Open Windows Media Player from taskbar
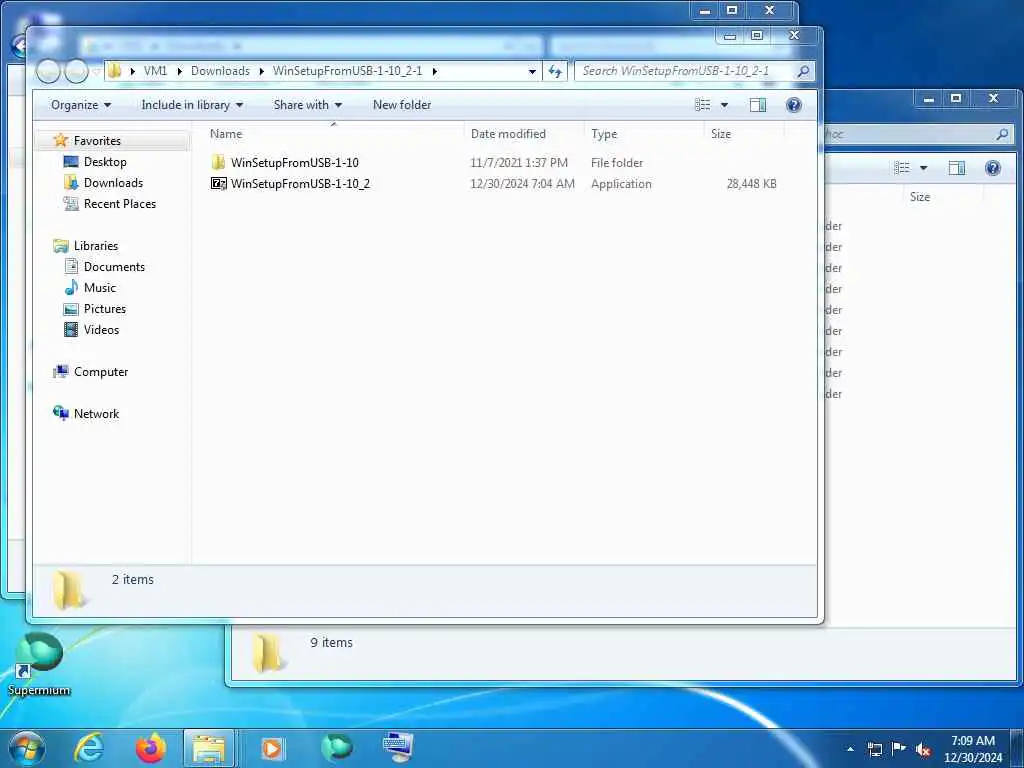Viewport: 1024px width, 768px height. pos(272,748)
